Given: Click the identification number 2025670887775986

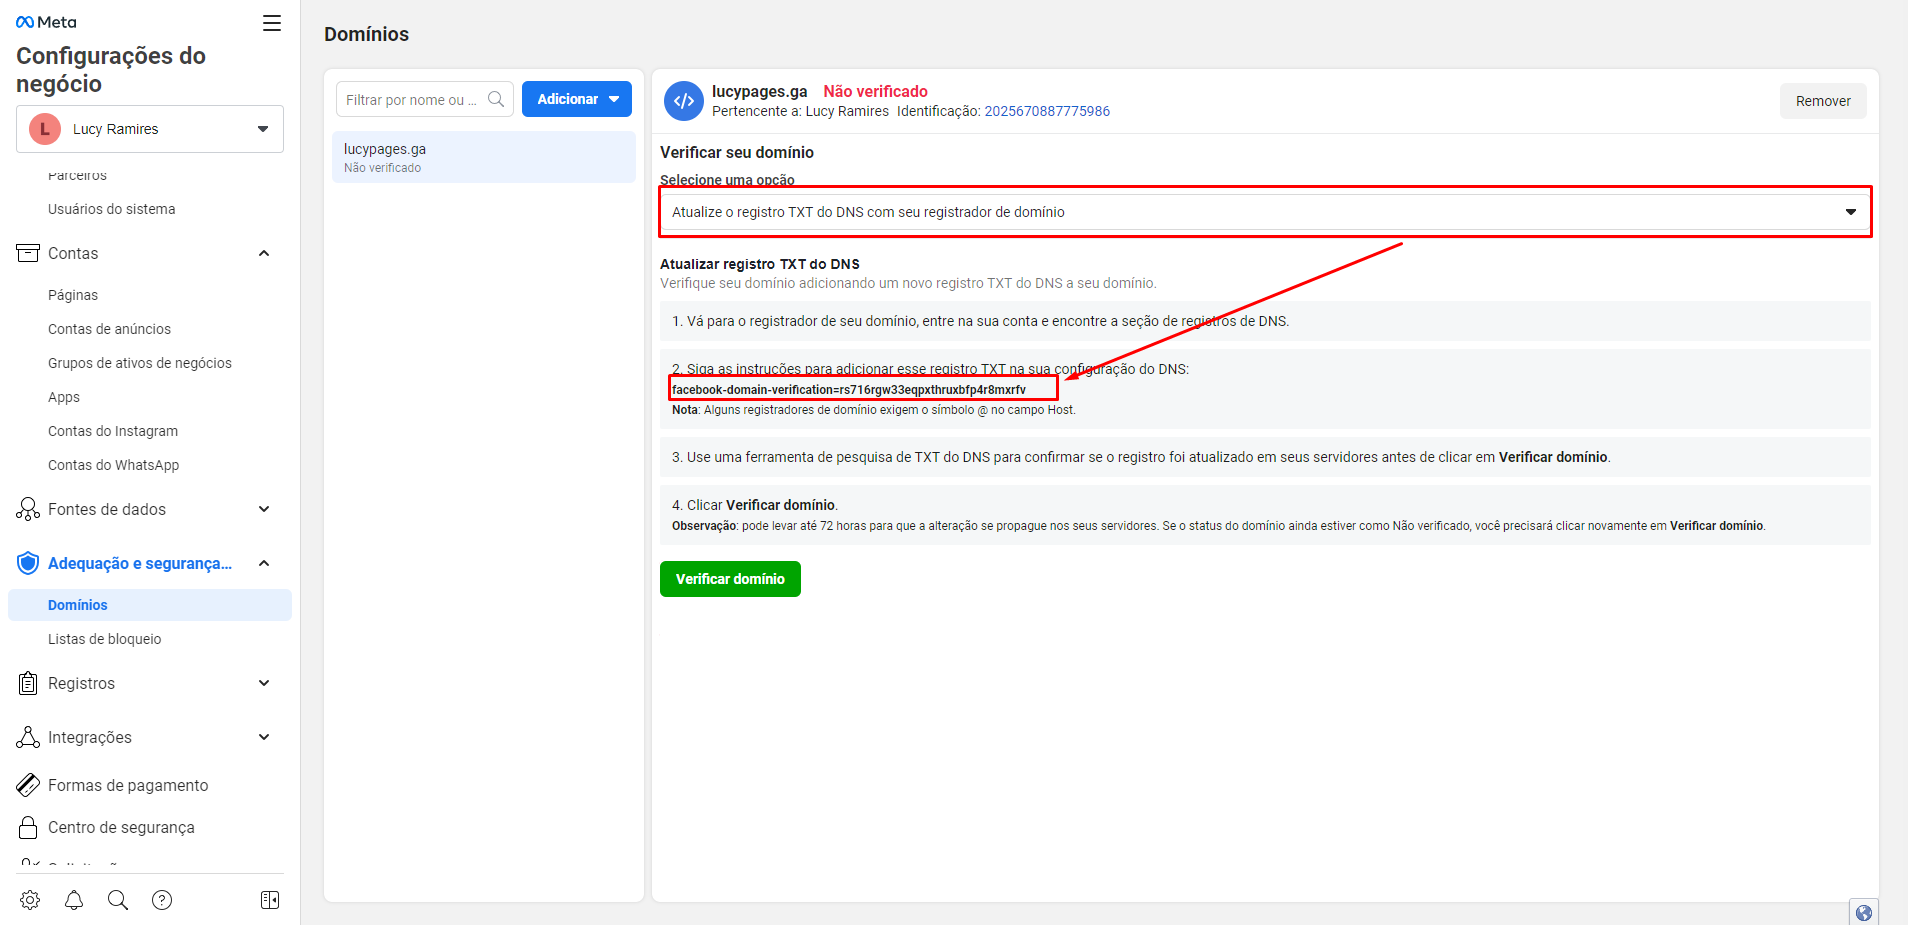Looking at the screenshot, I should [1047, 111].
